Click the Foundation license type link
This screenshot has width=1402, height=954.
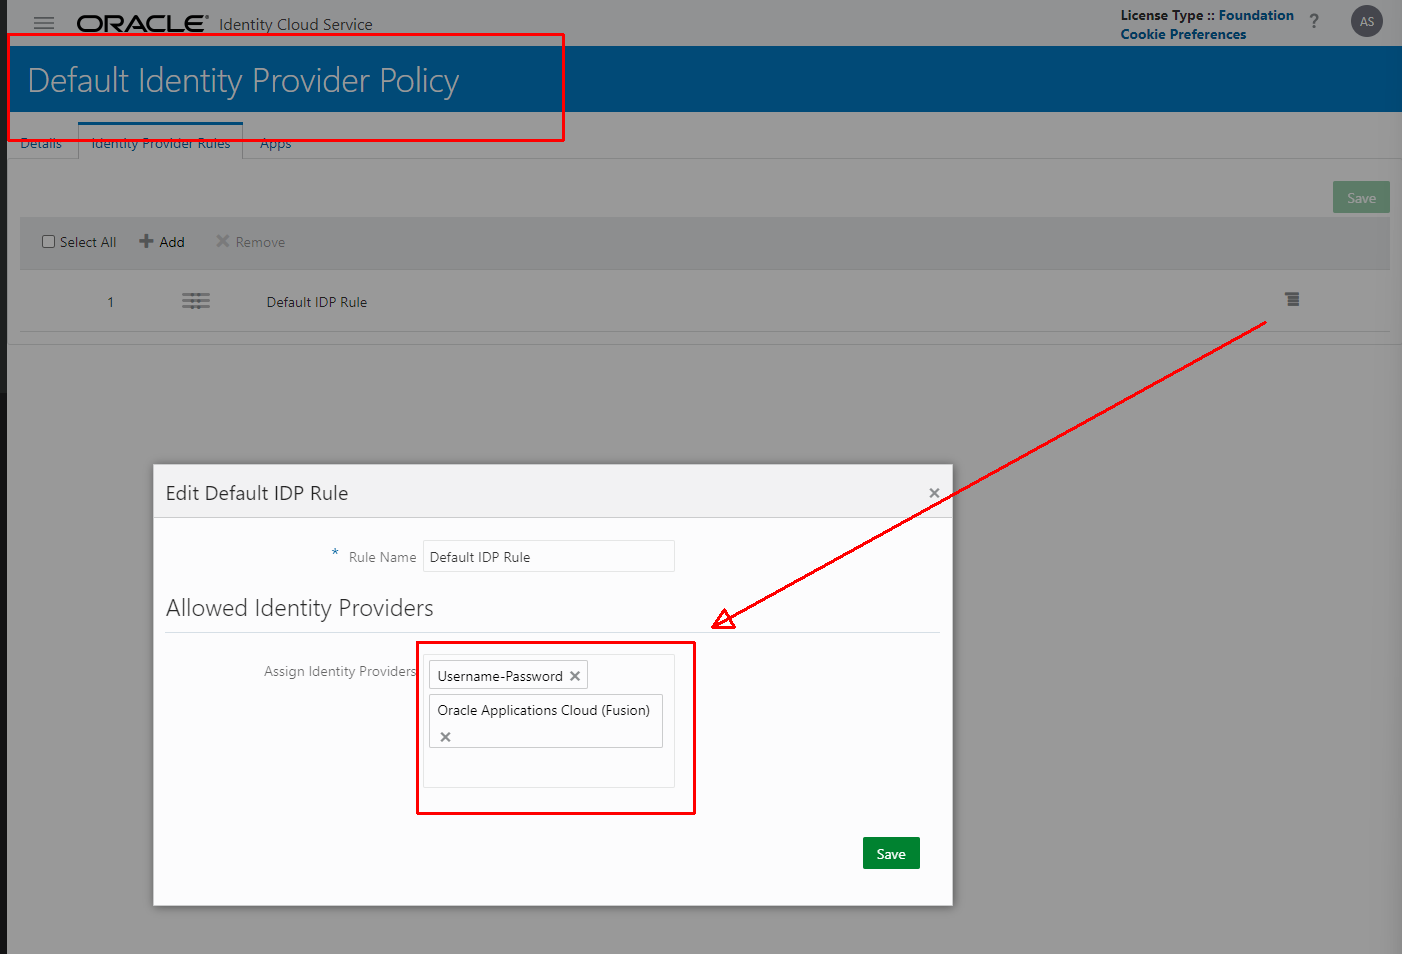[x=1256, y=15]
